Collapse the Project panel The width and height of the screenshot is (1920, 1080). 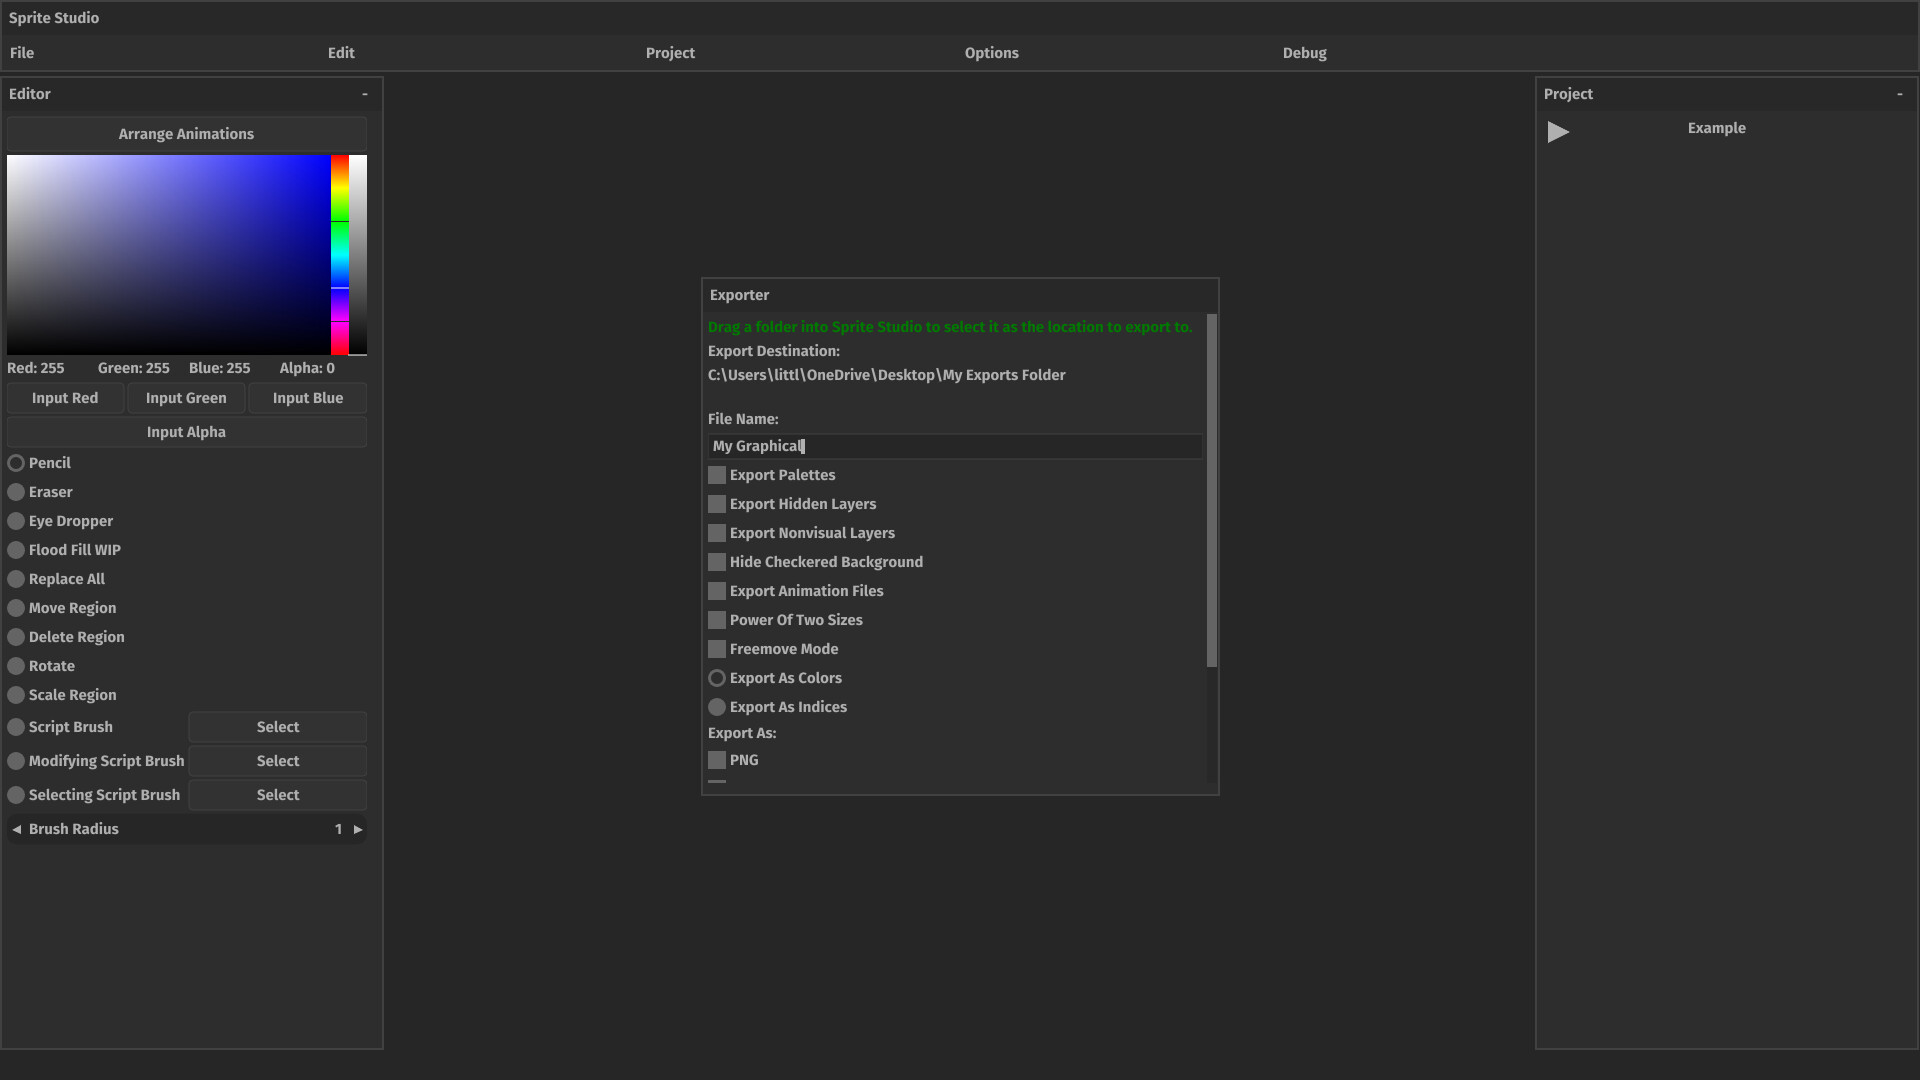[1899, 93]
